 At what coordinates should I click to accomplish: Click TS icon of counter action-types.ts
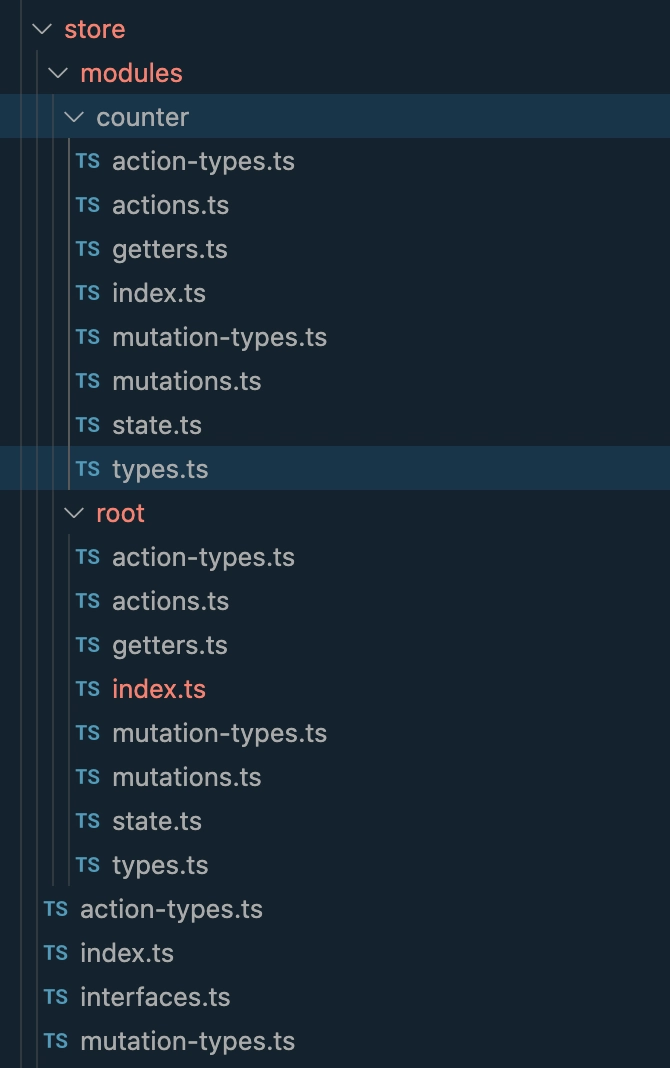[x=88, y=161]
